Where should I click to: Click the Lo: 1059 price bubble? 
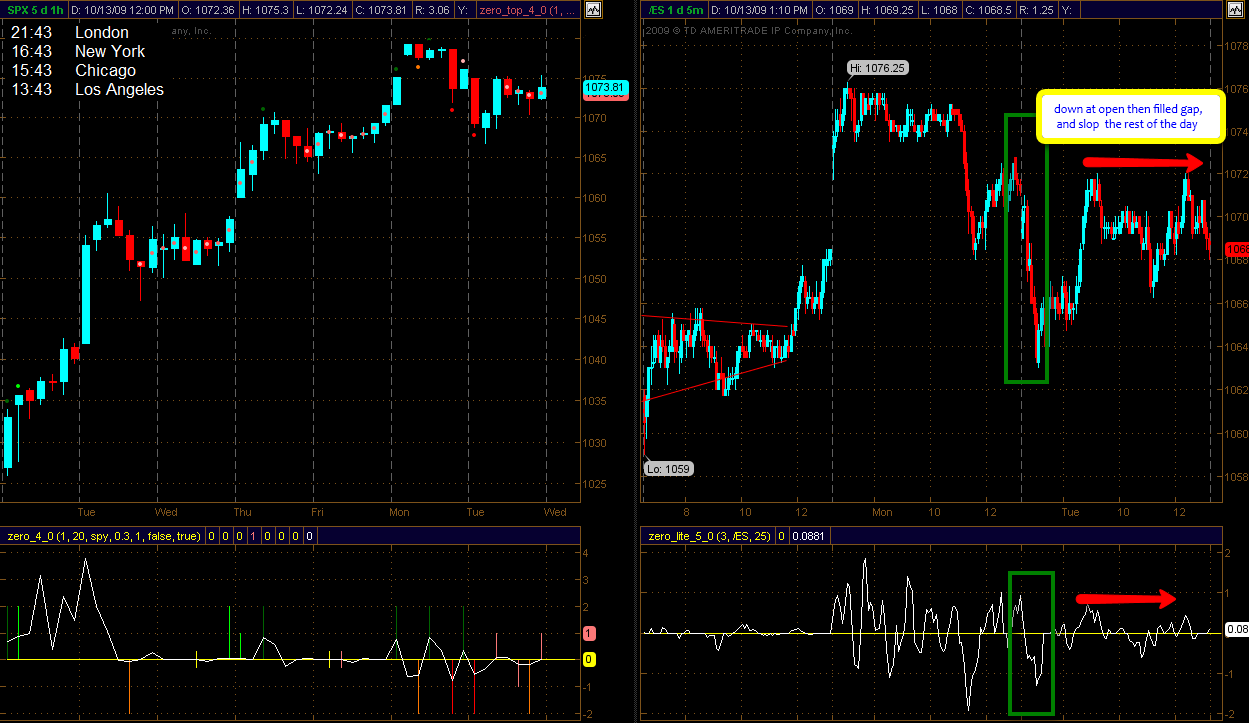click(x=667, y=468)
